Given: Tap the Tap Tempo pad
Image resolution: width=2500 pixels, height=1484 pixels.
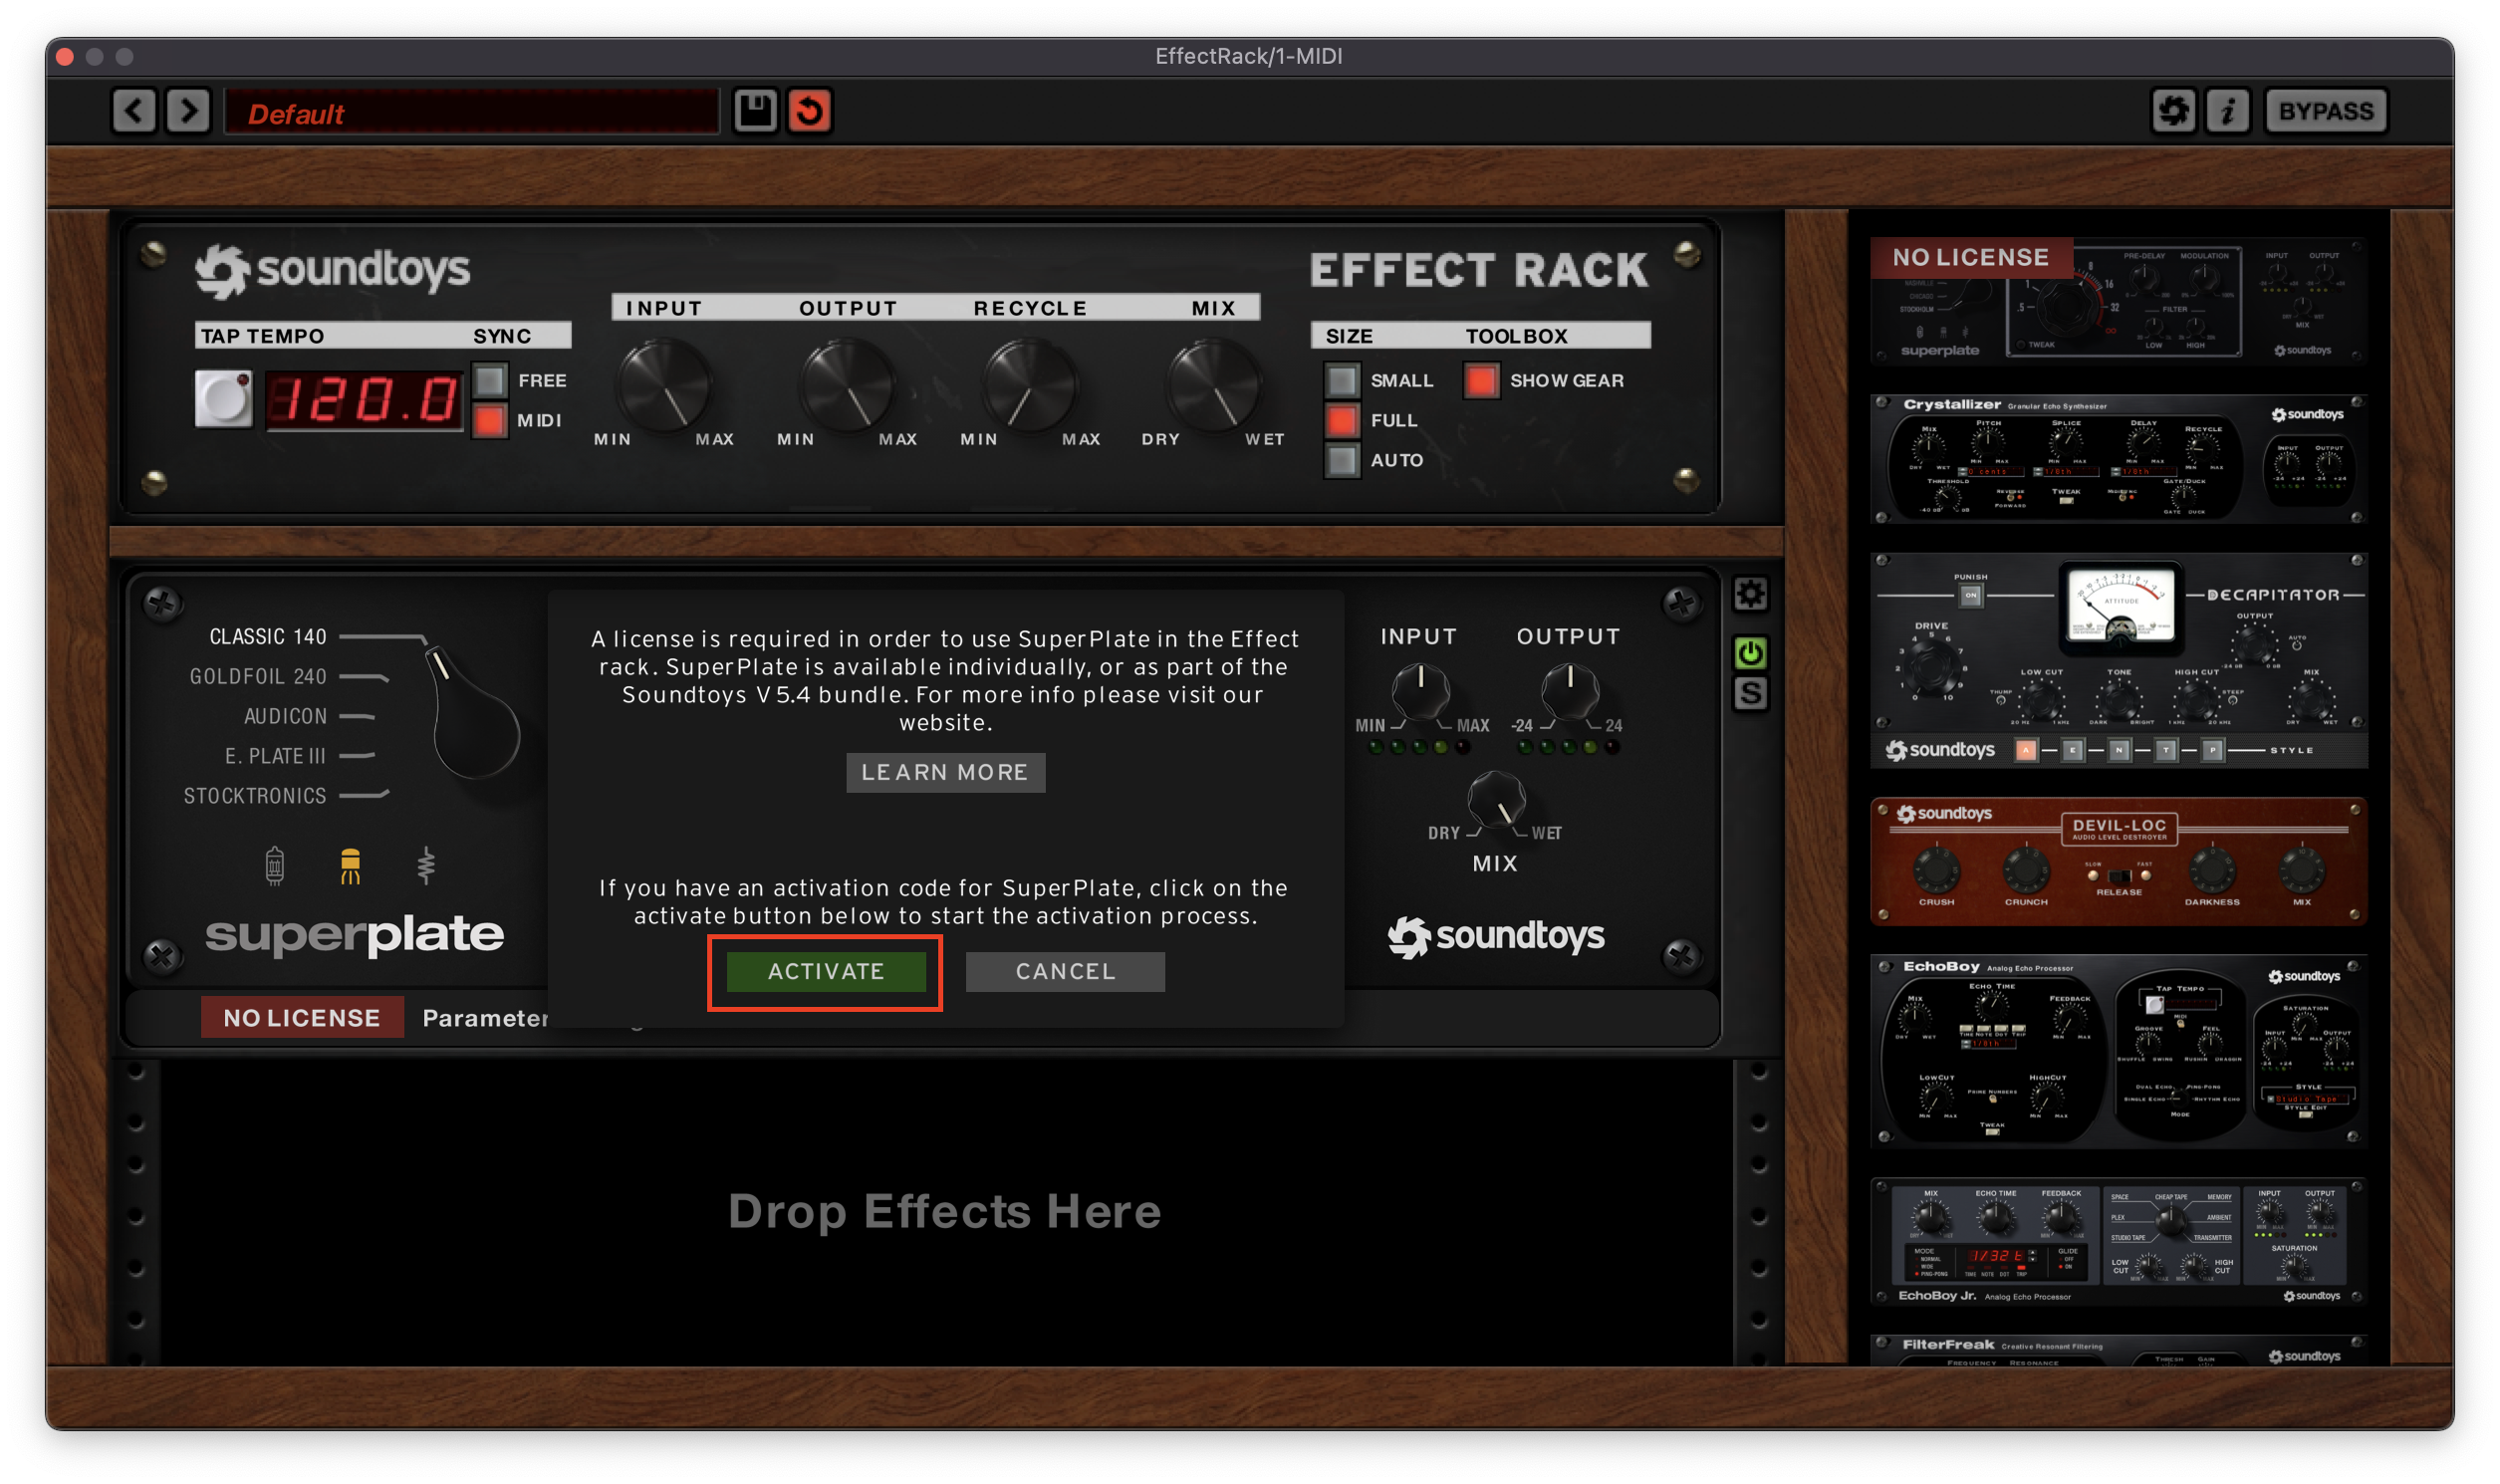Looking at the screenshot, I should pyautogui.click(x=223, y=399).
